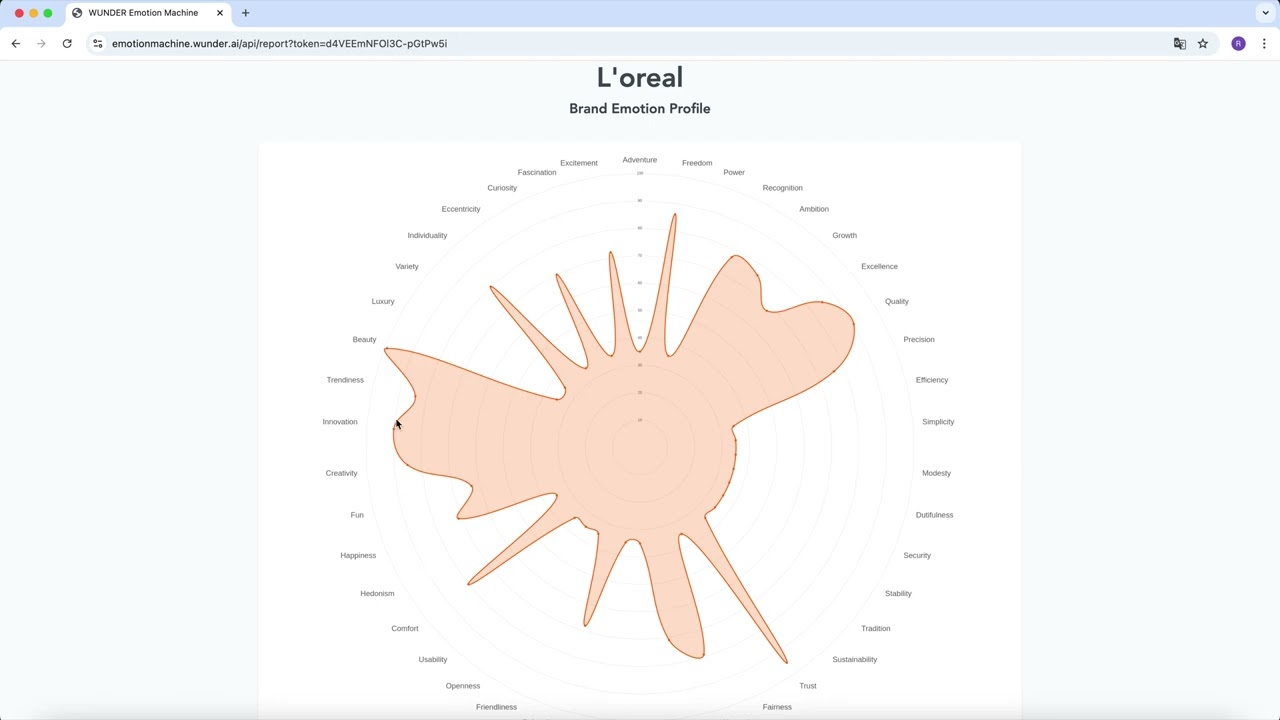Click the Luxury axis label
Viewport: 1280px width, 720px height.
click(383, 301)
